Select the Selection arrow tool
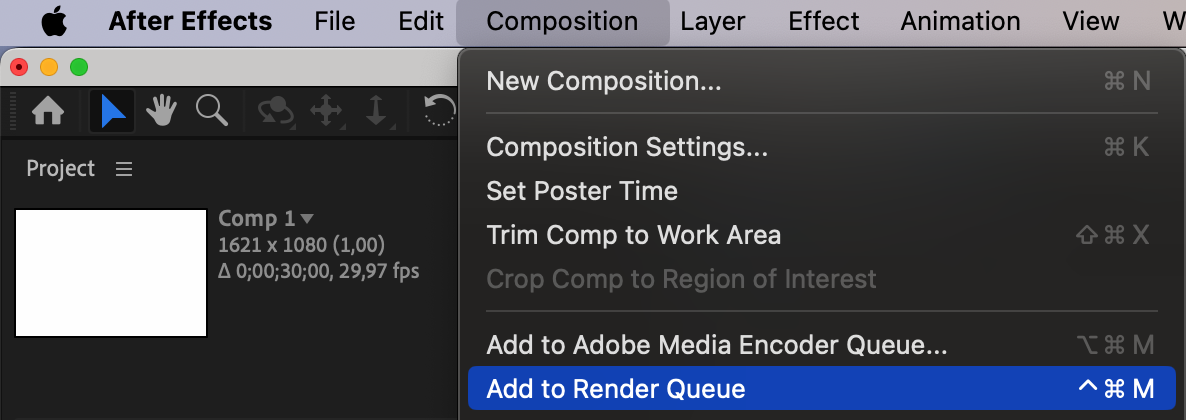Viewport: 1186px width, 420px height. (x=112, y=111)
